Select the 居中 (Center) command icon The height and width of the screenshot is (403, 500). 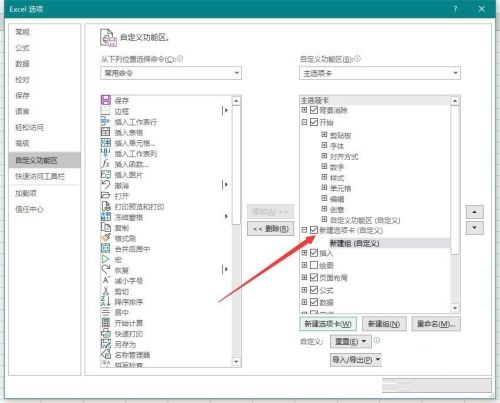(x=106, y=312)
